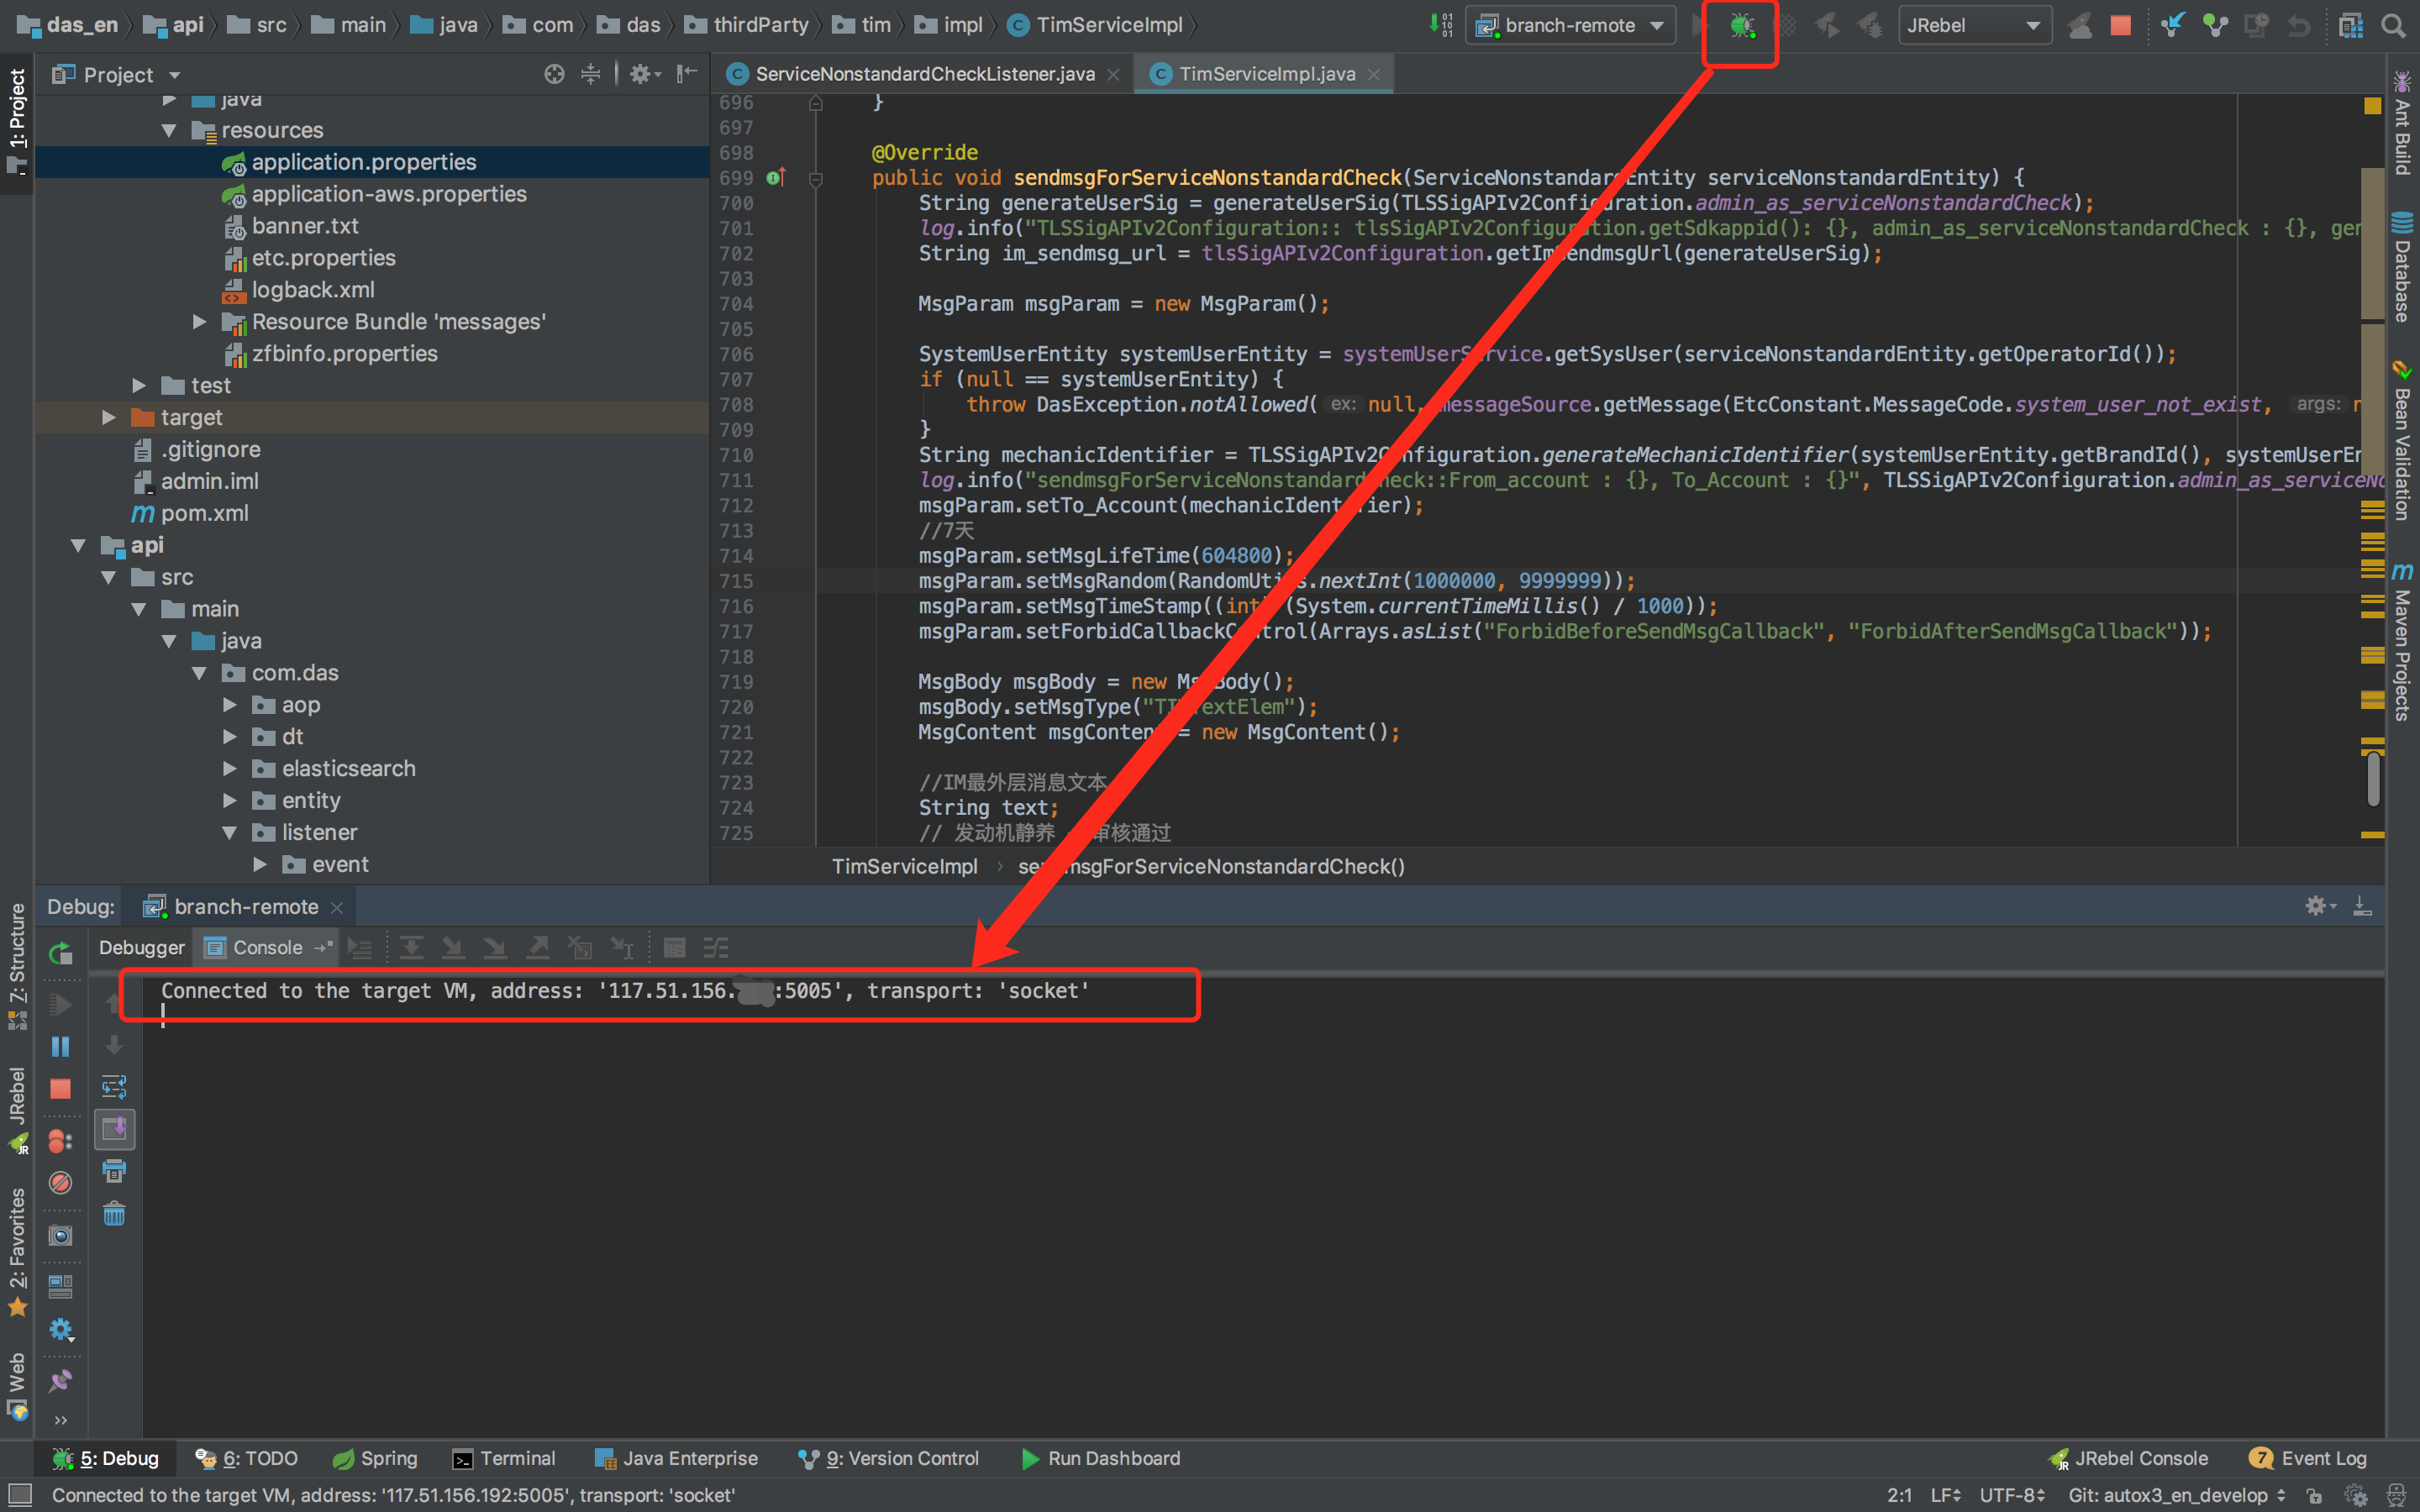
Task: Clear console with the trash icon
Action: point(114,1214)
